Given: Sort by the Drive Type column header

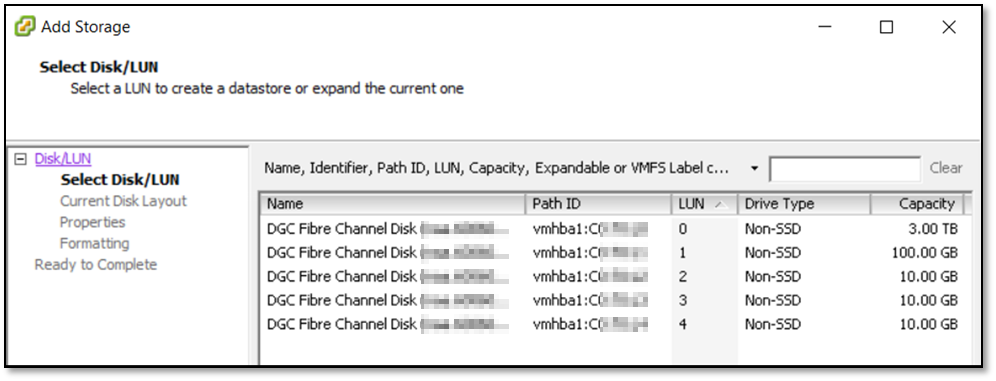Looking at the screenshot, I should [x=804, y=204].
